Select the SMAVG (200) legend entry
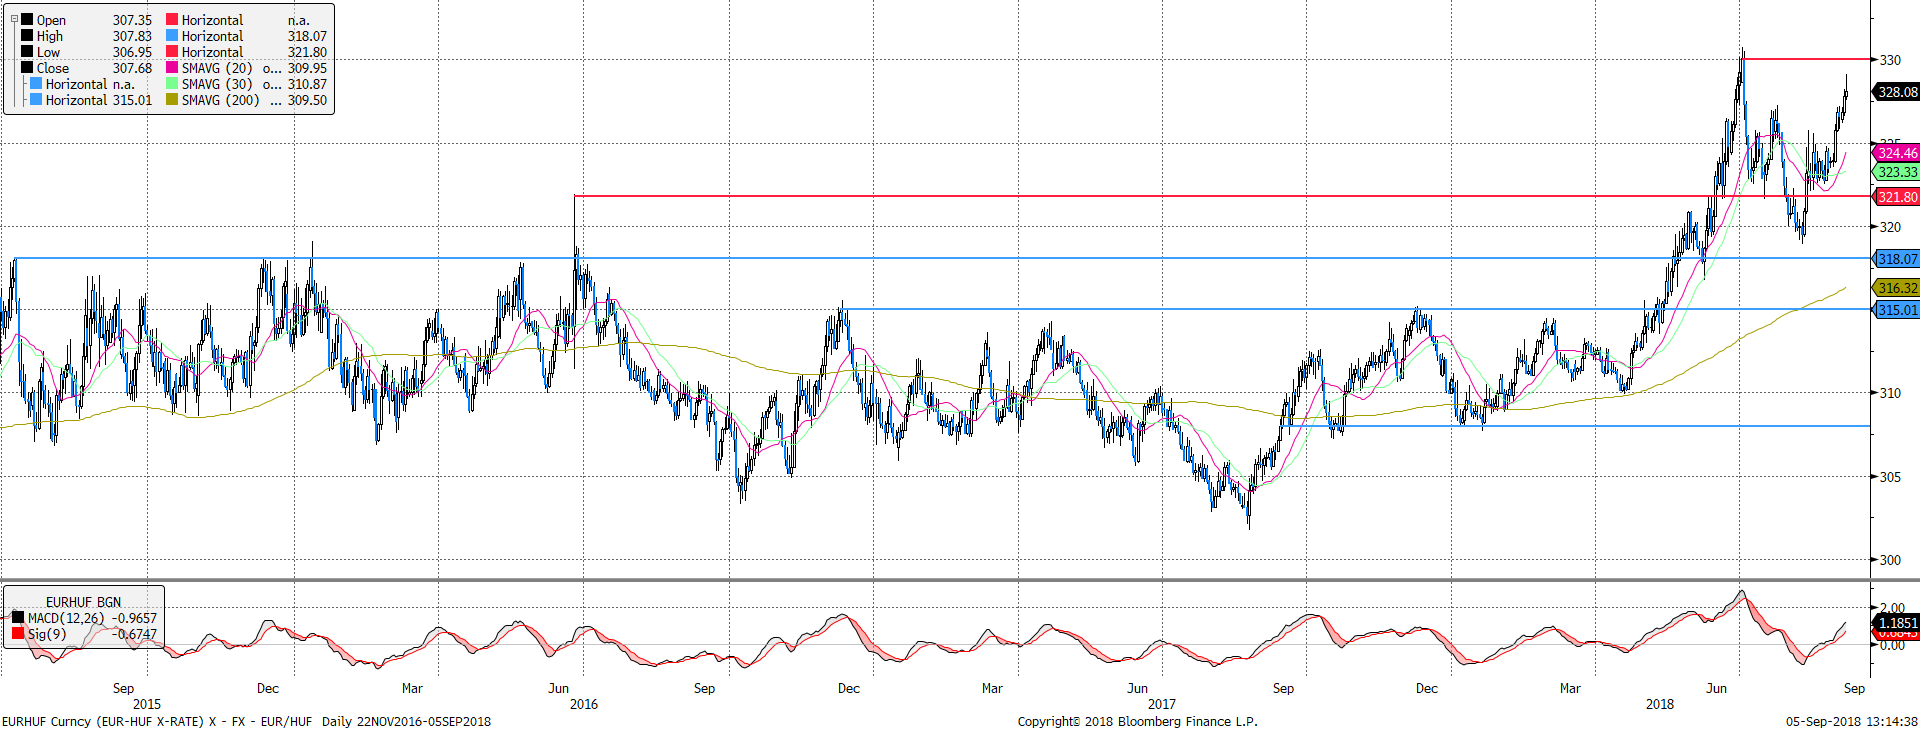This screenshot has height=730, width=1920. click(246, 100)
